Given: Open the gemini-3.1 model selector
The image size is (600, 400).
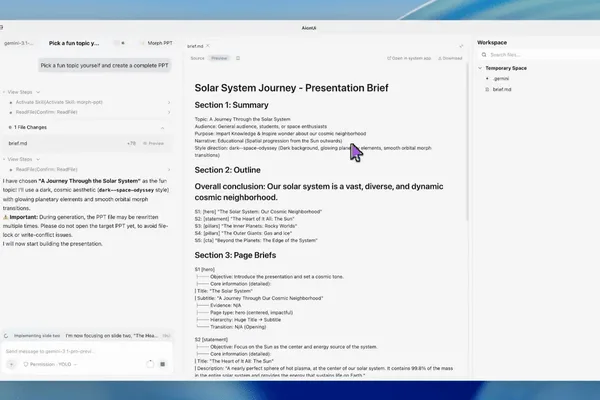Looking at the screenshot, I should coord(19,43).
